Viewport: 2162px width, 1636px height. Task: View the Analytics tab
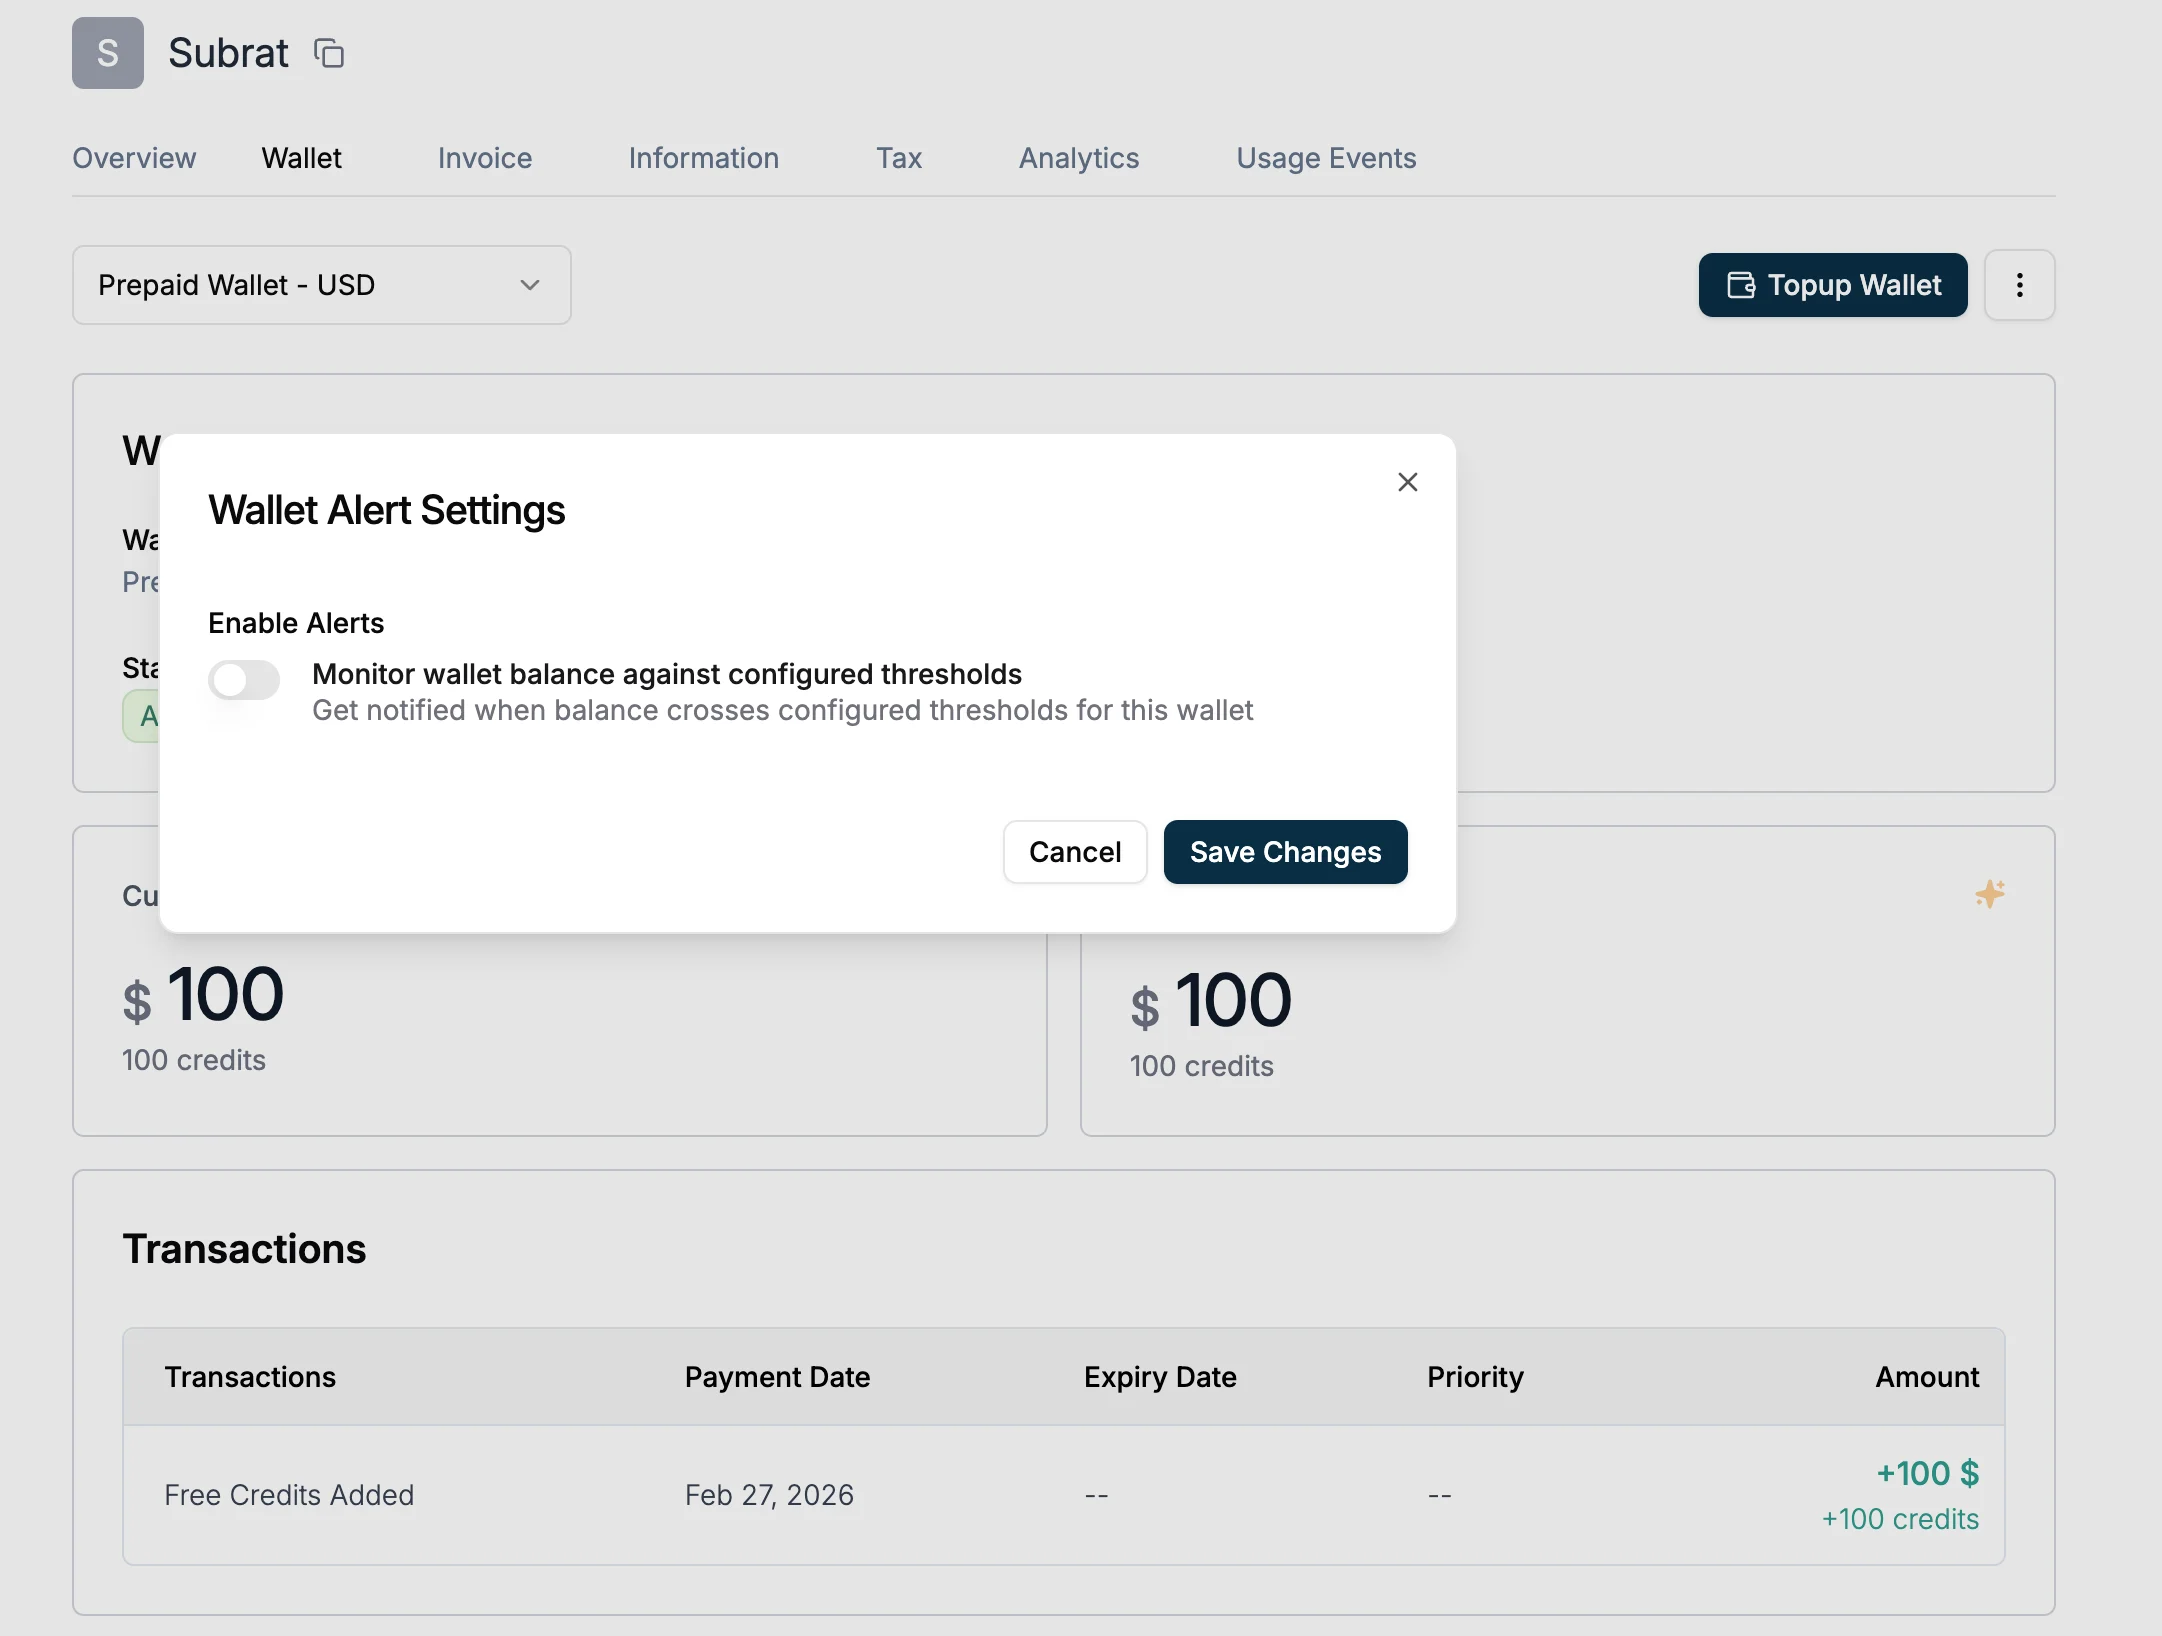[x=1079, y=158]
